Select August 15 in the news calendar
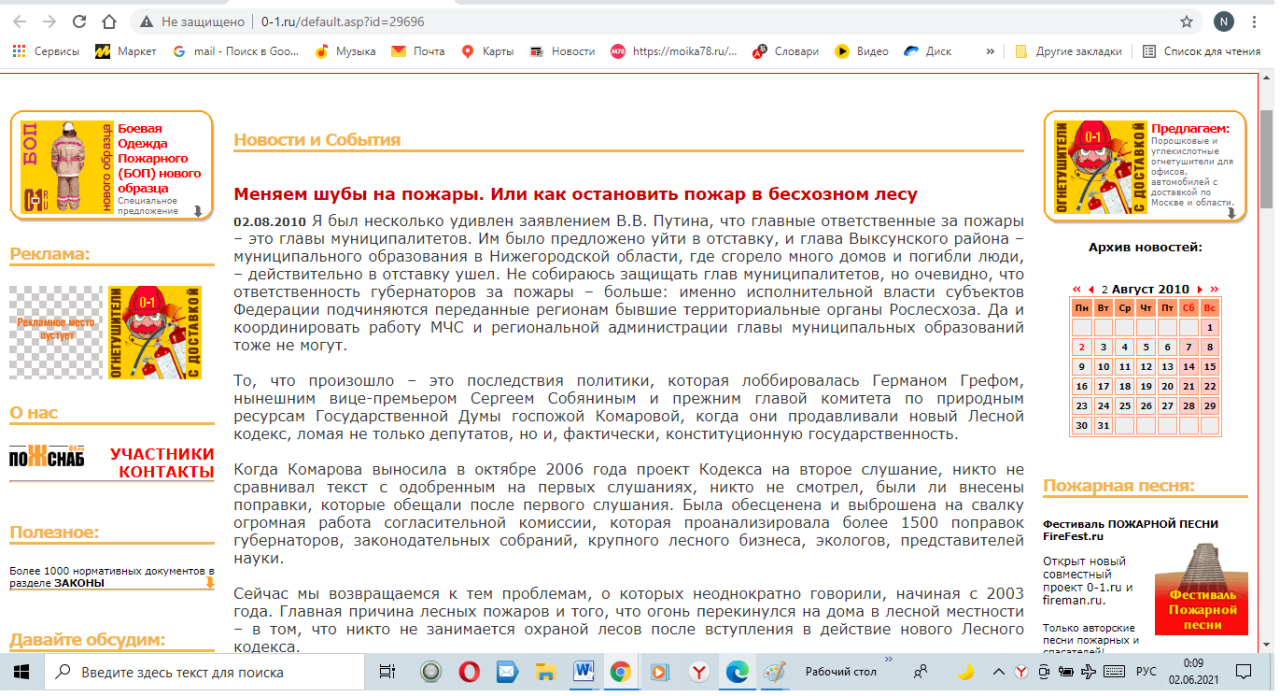This screenshot has height=696, width=1280. (1210, 367)
